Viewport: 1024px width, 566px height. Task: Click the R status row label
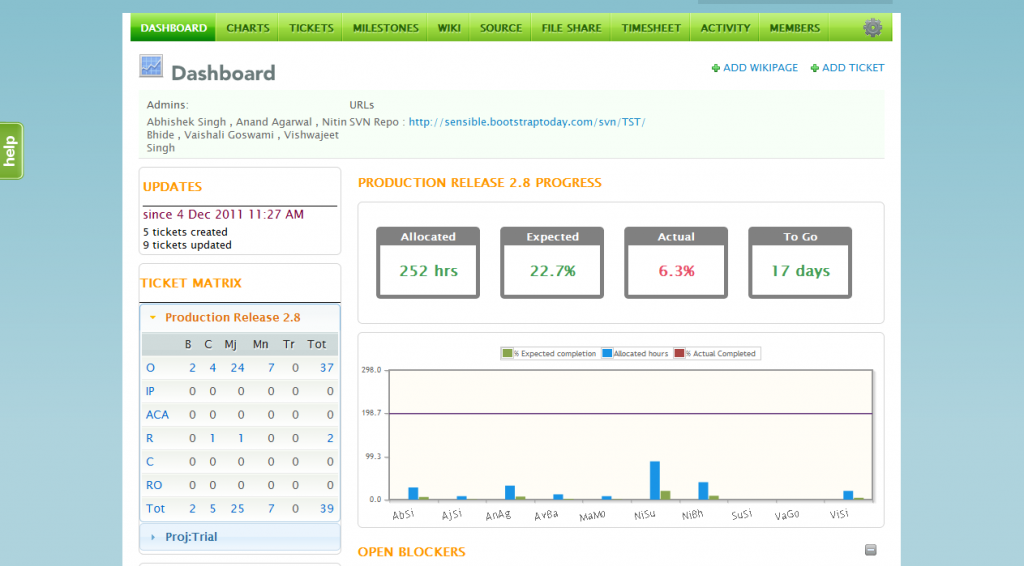coord(150,438)
